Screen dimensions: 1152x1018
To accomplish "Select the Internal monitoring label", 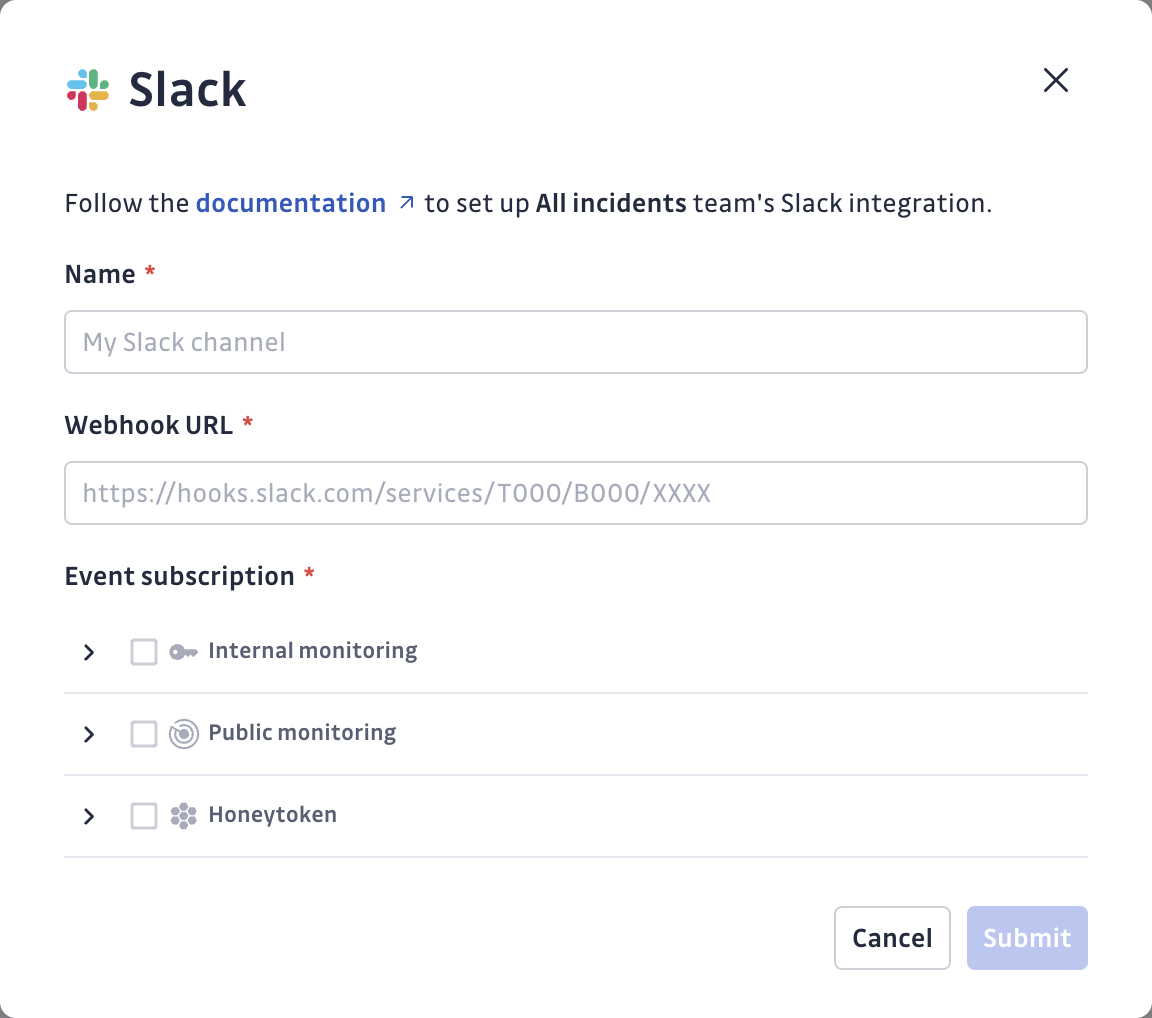I will pyautogui.click(x=312, y=651).
